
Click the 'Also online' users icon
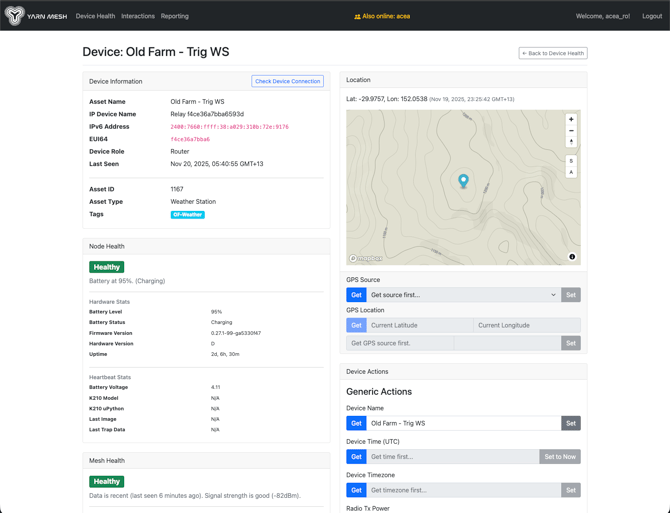point(358,17)
